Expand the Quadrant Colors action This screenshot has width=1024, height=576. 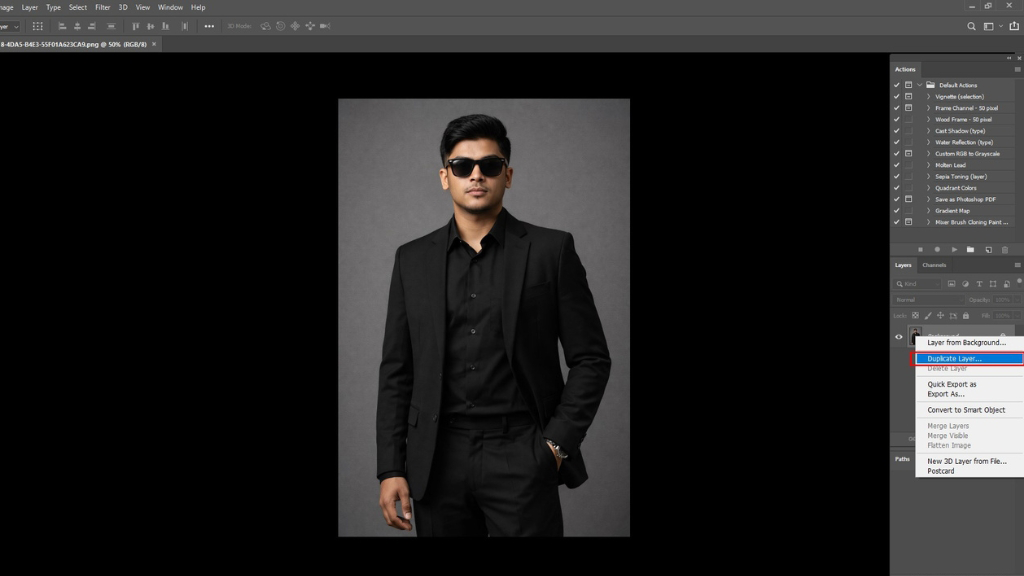(x=929, y=188)
